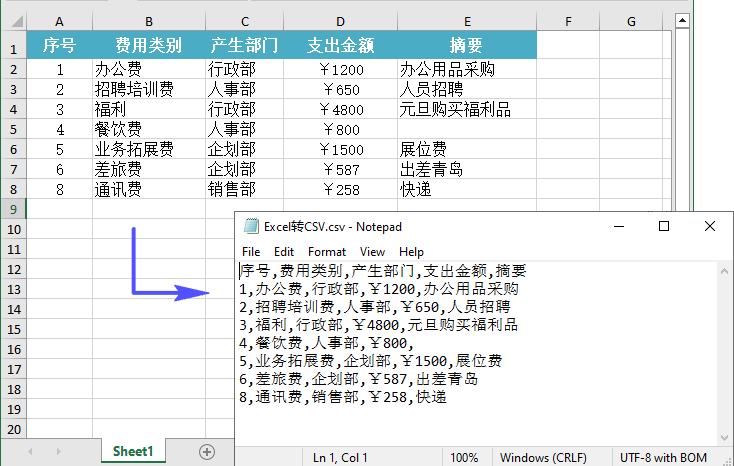The height and width of the screenshot is (466, 734).
Task: Maximize the Notepad window
Action: 664,226
